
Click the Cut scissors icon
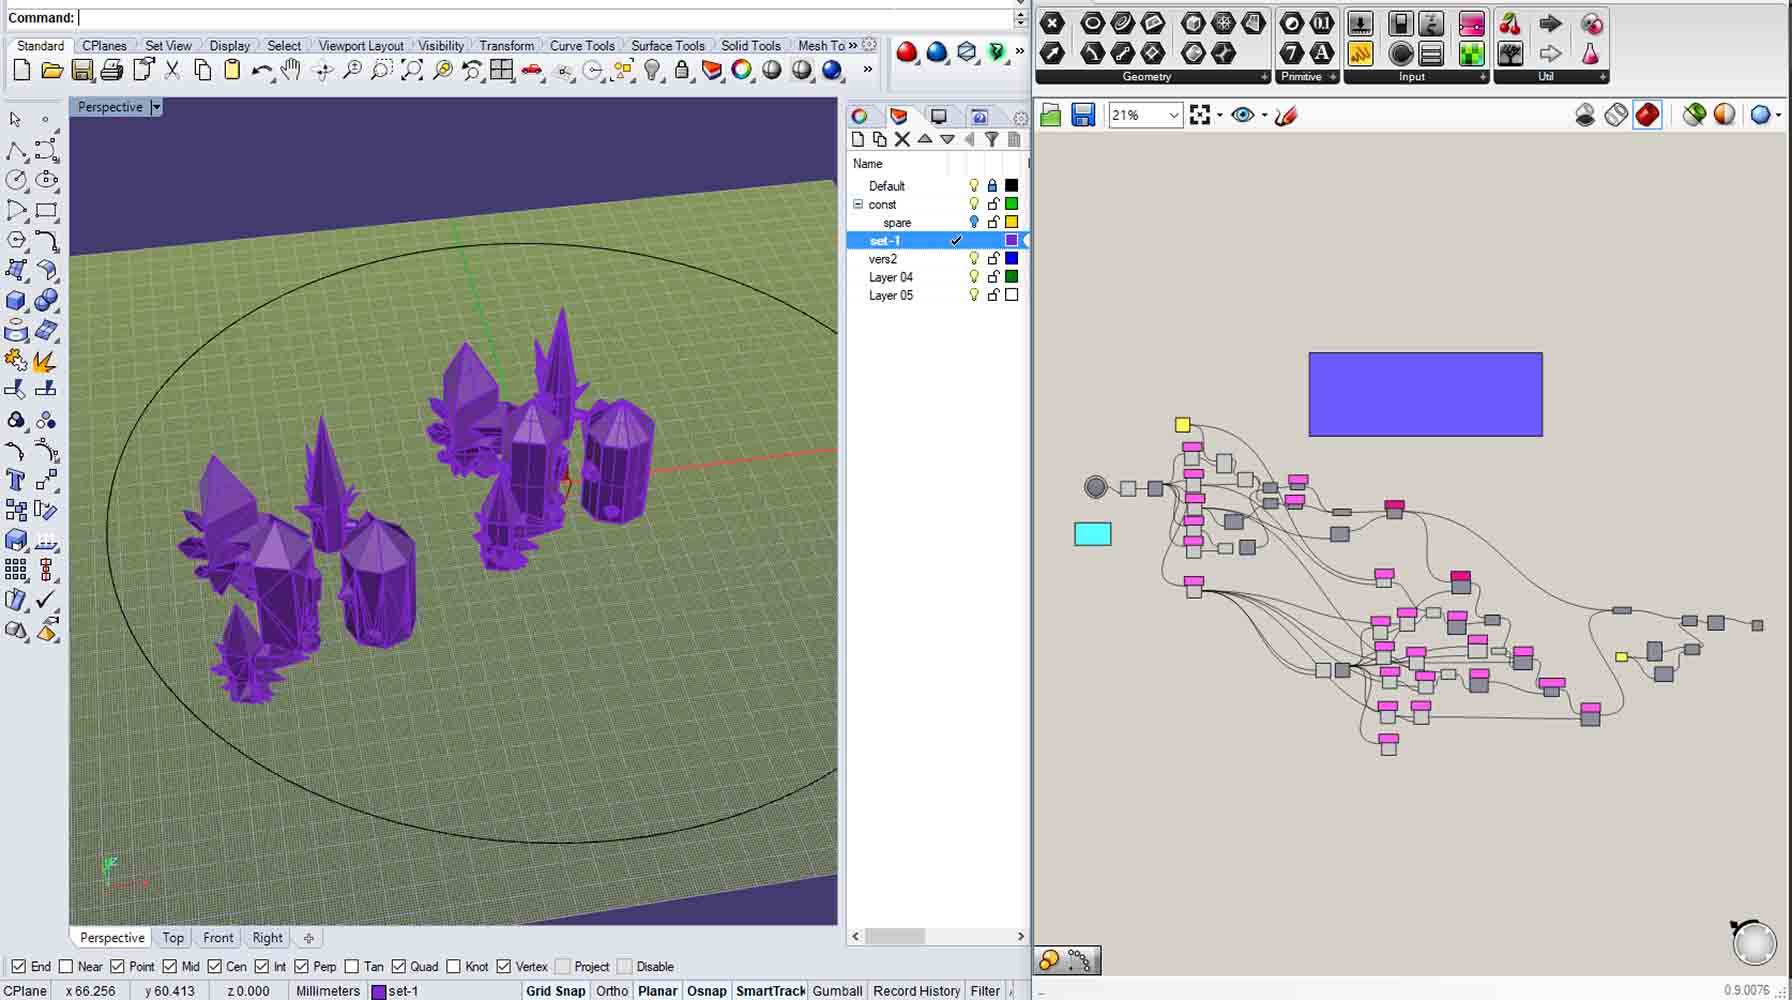pyautogui.click(x=172, y=70)
